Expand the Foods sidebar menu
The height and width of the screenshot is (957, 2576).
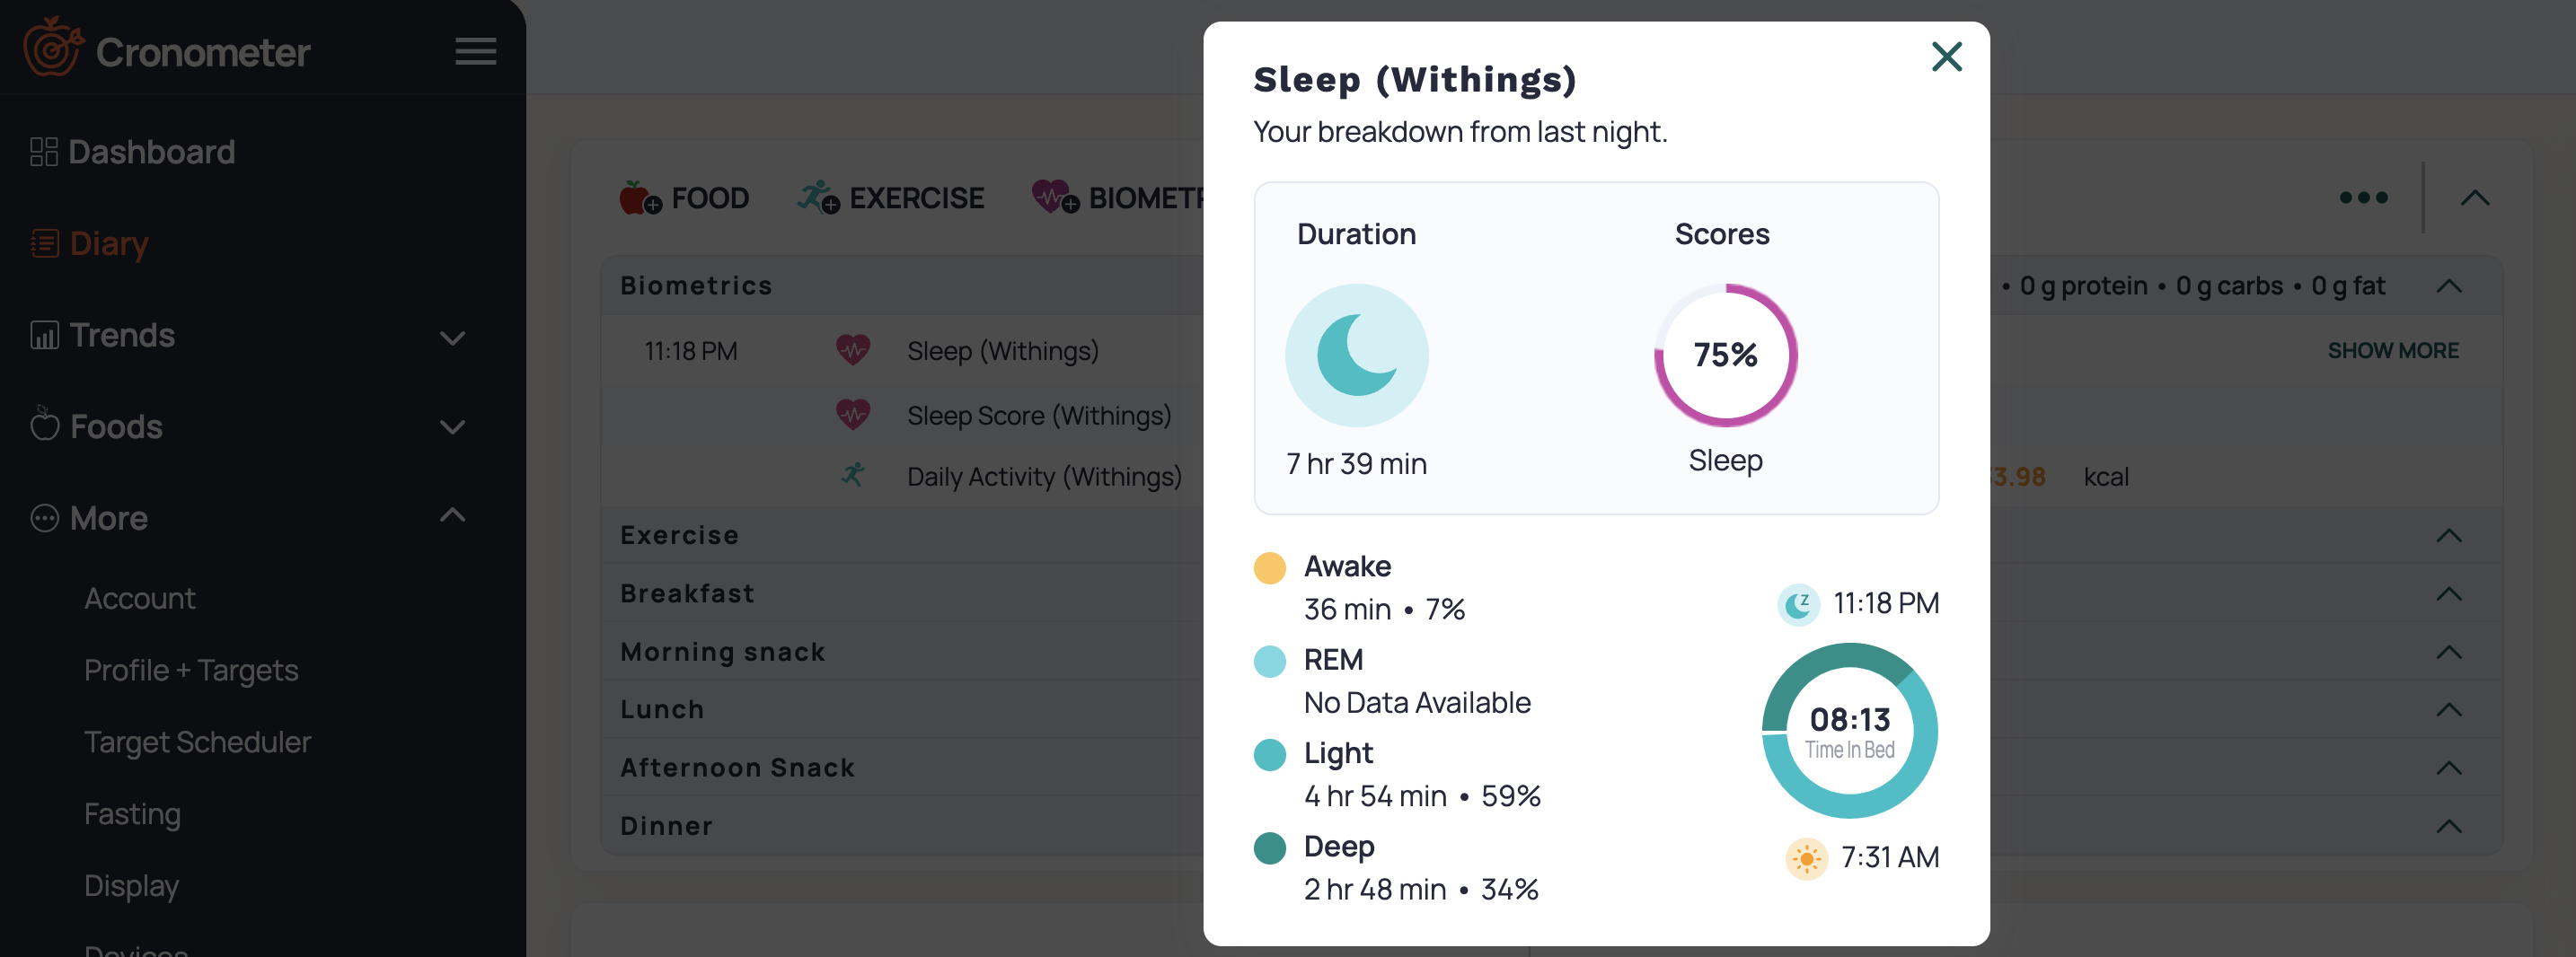(452, 428)
